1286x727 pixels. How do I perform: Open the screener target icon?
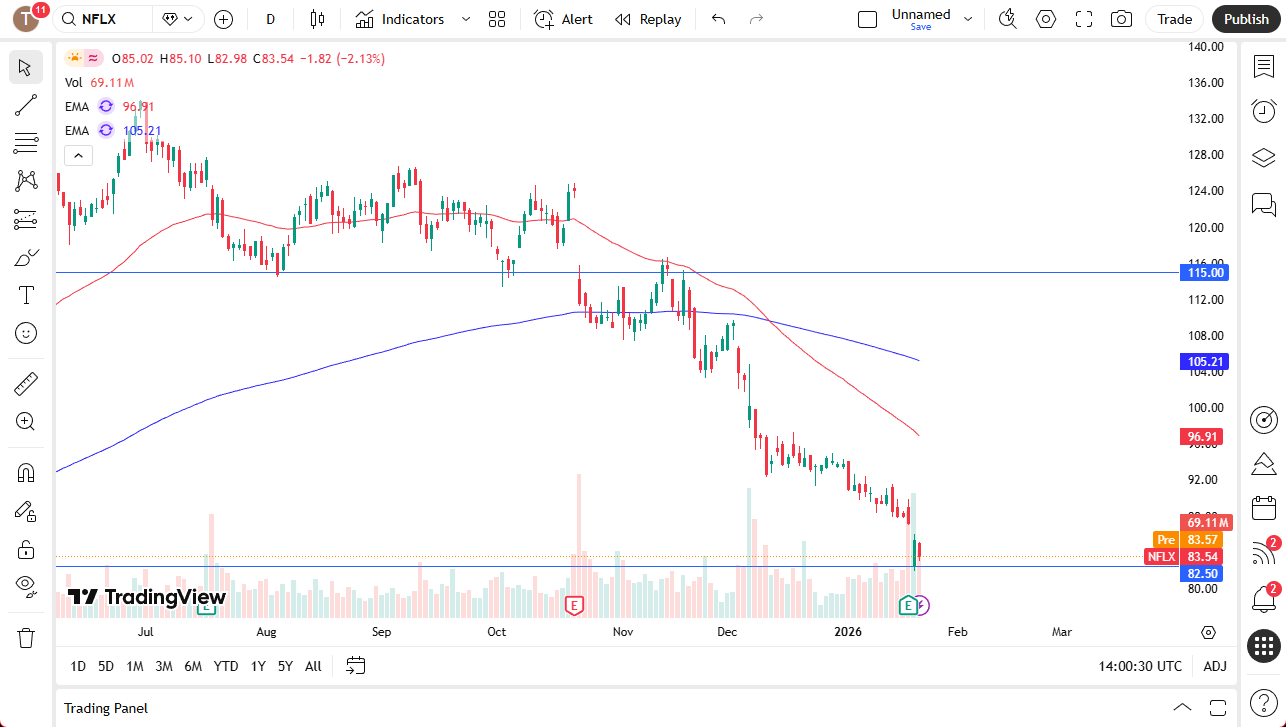1264,420
